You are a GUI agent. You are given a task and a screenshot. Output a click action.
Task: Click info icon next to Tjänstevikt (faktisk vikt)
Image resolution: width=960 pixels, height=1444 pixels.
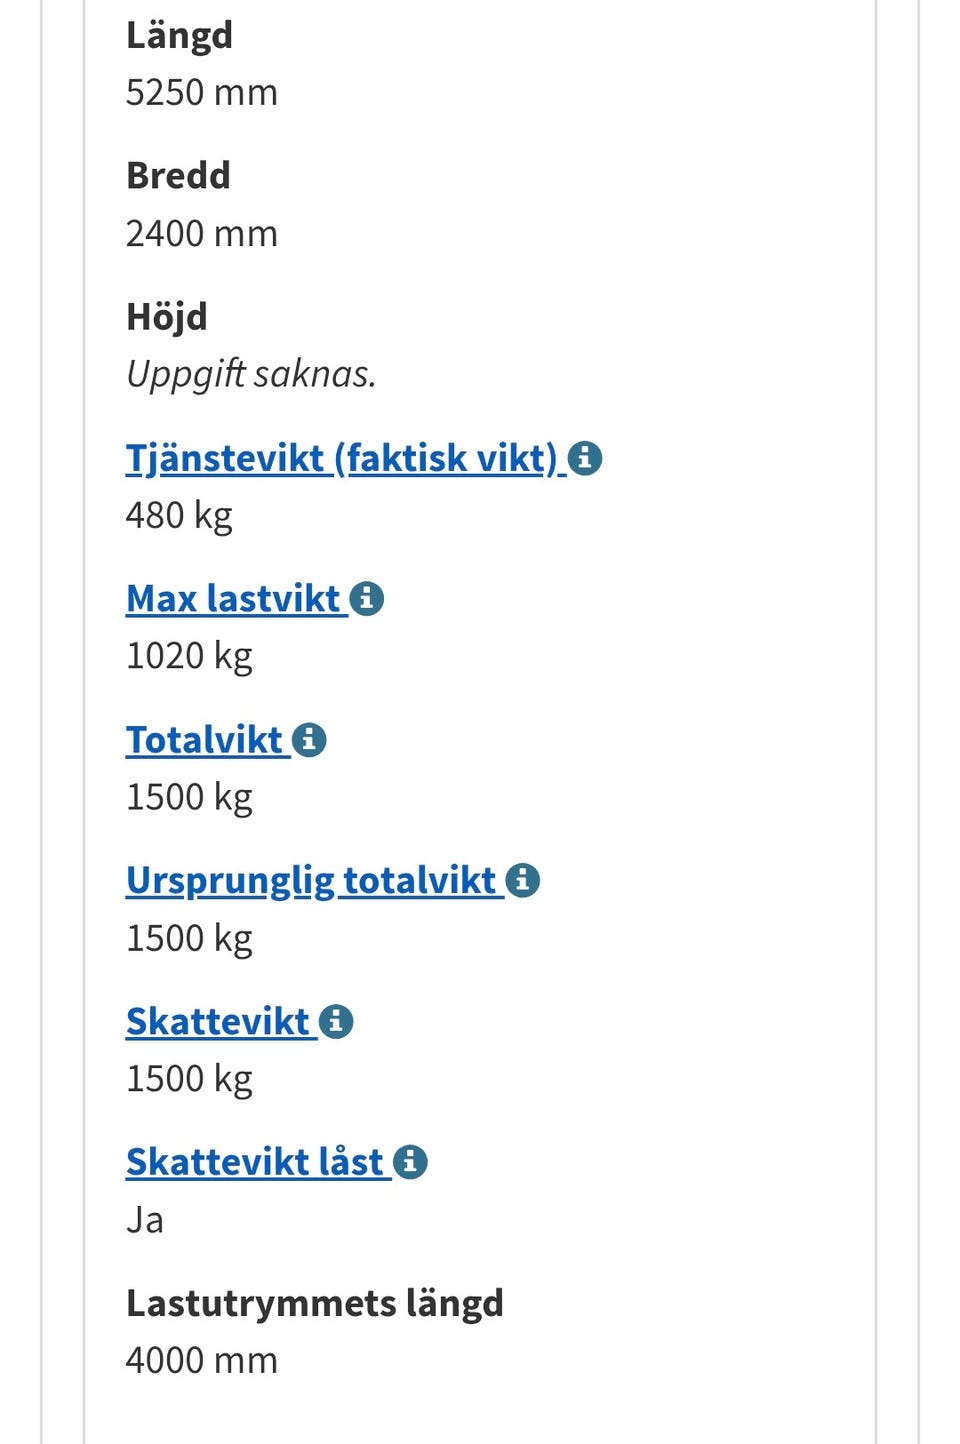click(x=585, y=459)
